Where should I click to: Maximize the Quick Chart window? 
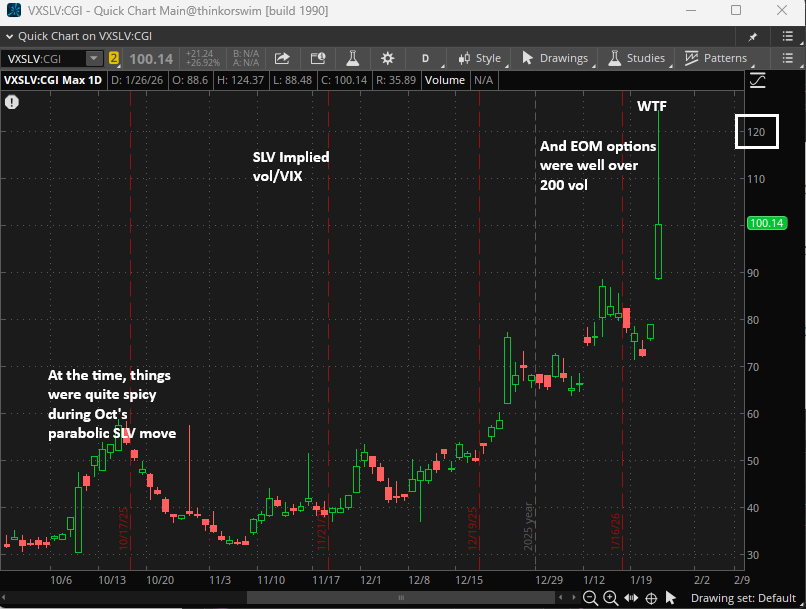point(736,10)
